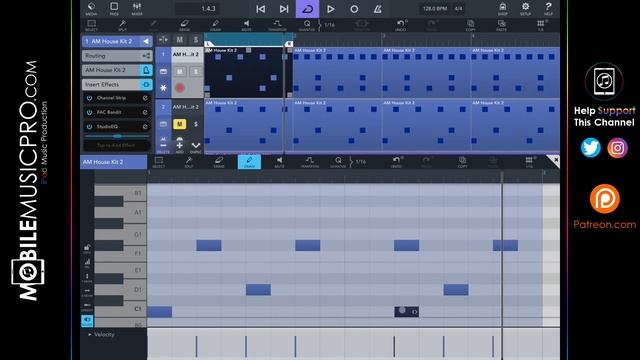
Task: Toggle global solo S above track list
Action: click(196, 40)
